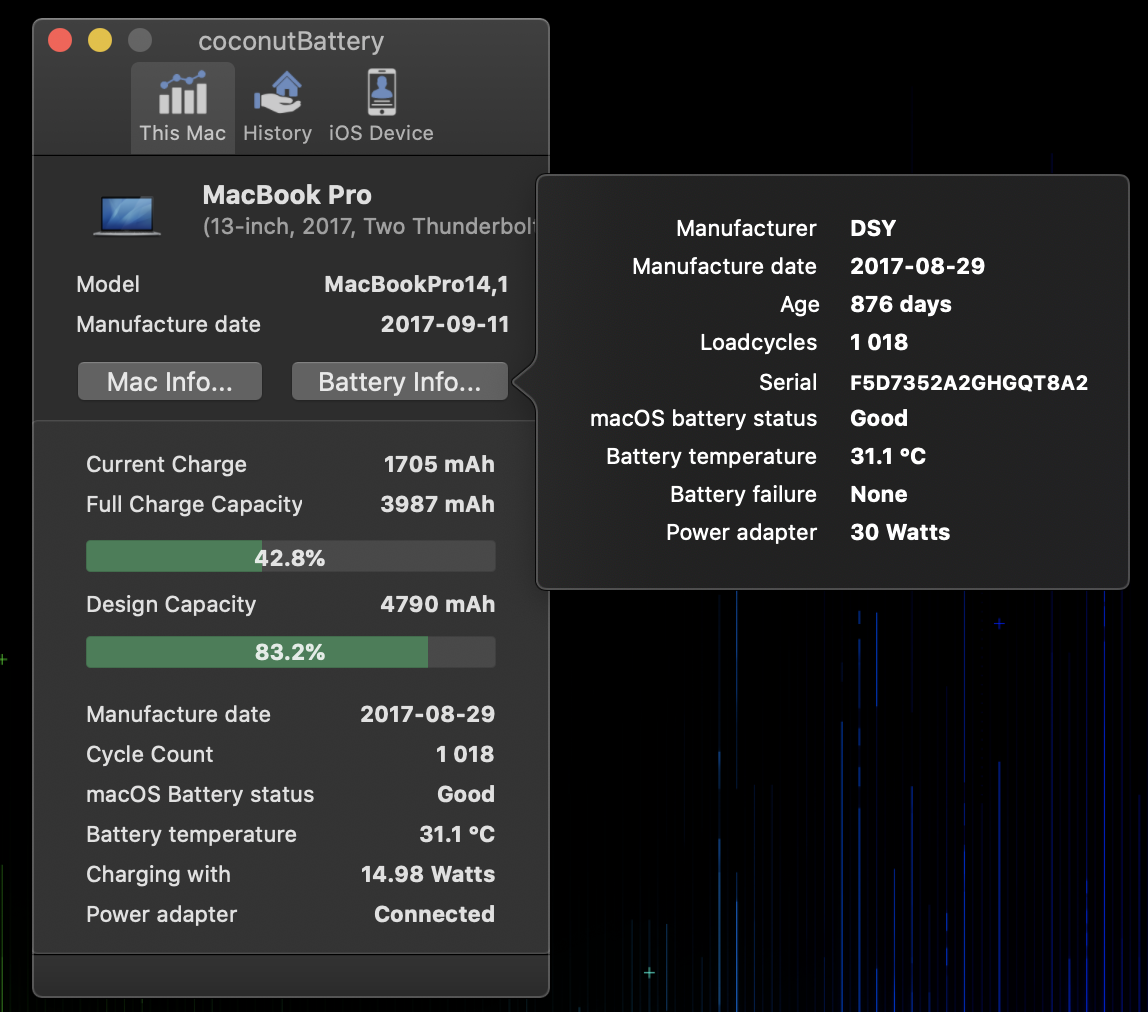The width and height of the screenshot is (1148, 1012).
Task: Click the Design Capacity label
Action: (x=171, y=604)
